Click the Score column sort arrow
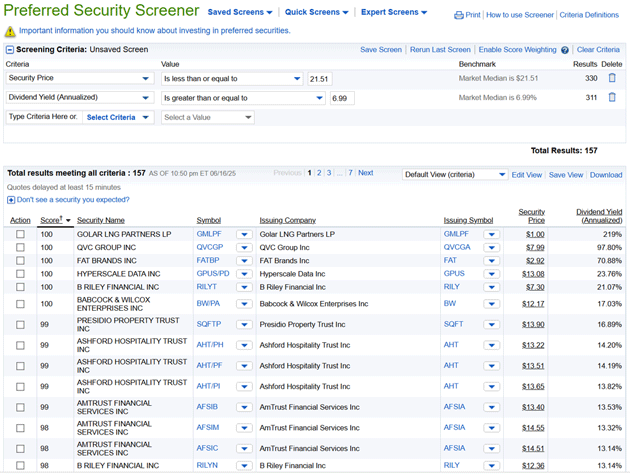 [x=68, y=221]
